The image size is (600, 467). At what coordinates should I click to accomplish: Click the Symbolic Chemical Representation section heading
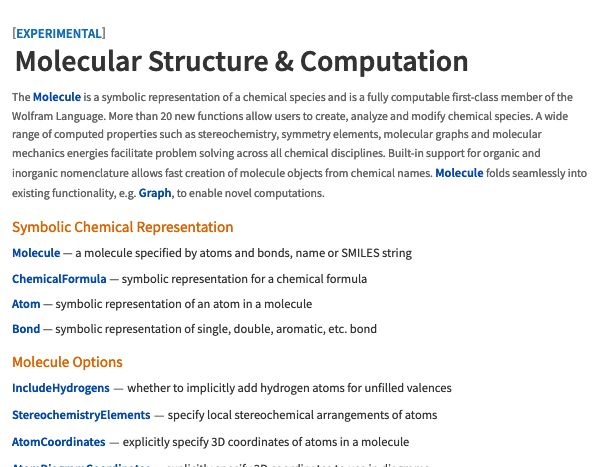pyautogui.click(x=122, y=227)
